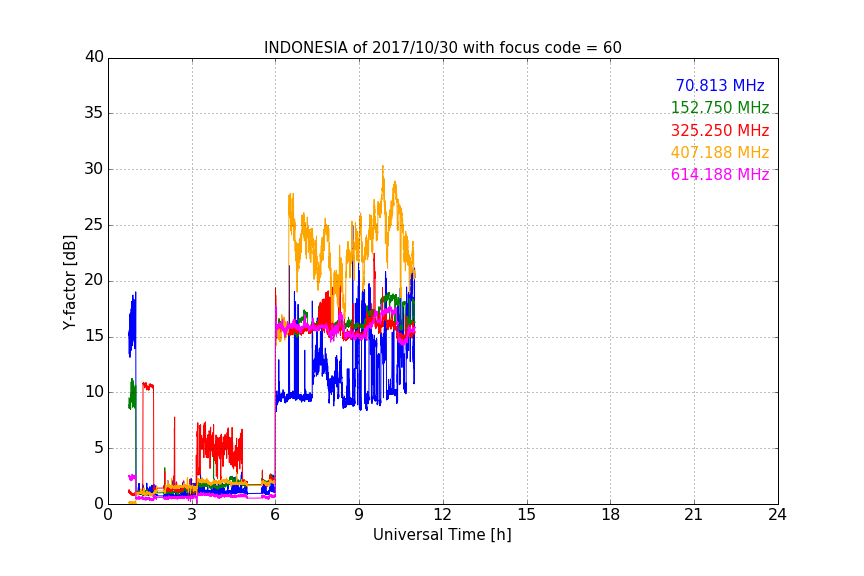This screenshot has width=864, height=576.
Task: Select the 70.813 MHz legend label
Action: click(x=720, y=86)
